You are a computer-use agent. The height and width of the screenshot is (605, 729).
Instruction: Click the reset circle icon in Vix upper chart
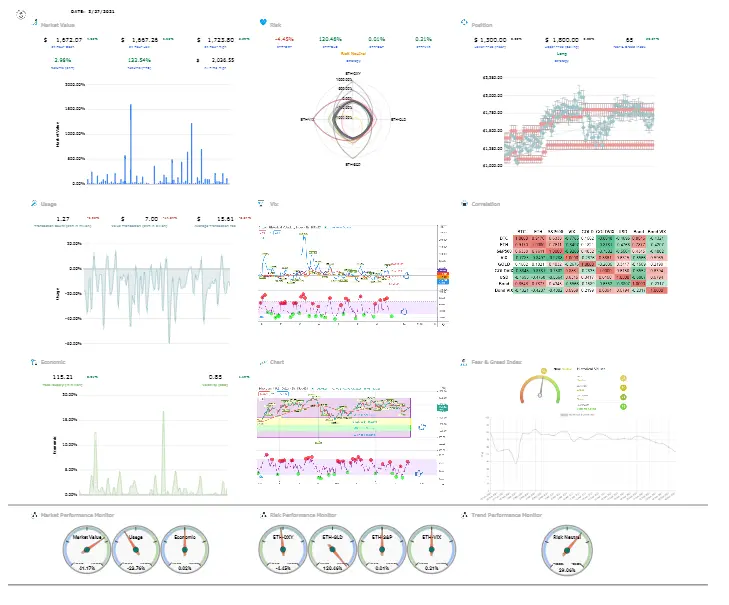(406, 276)
